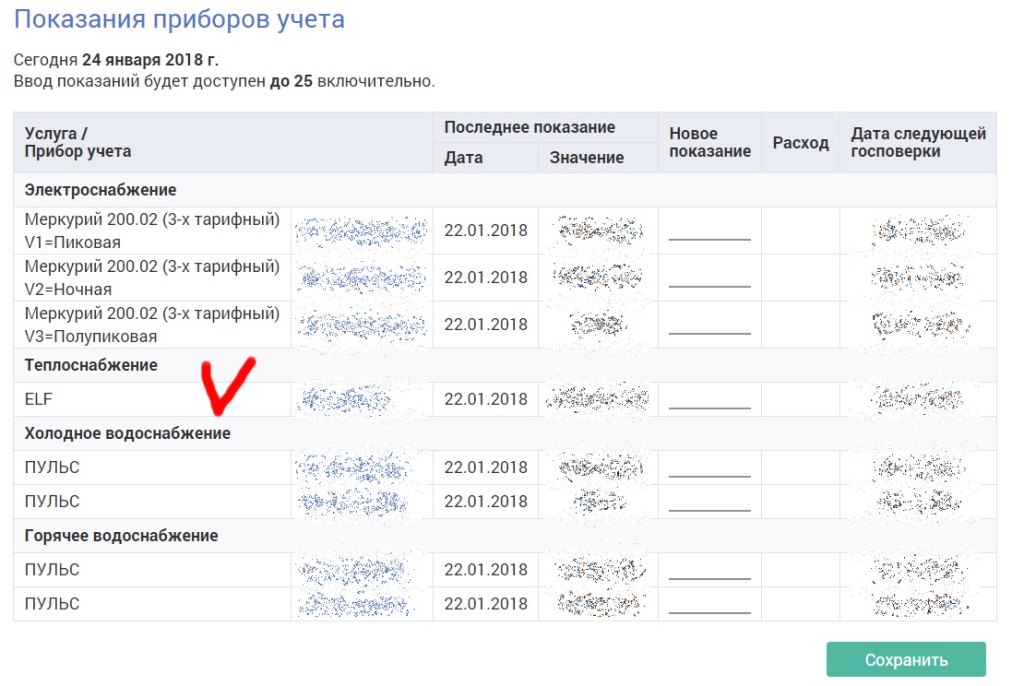Image resolution: width=1024 pixels, height=686 pixels.
Task: Click the Теплоснабжение section header
Action: 91,365
